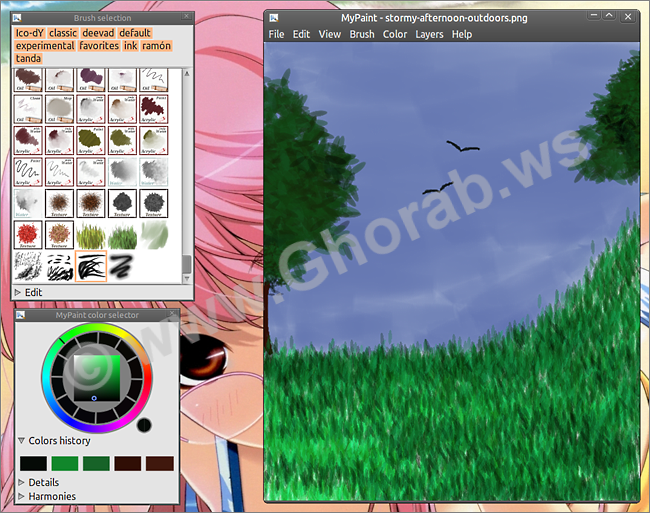650x513 pixels.
Task: Minimize the MyPaint main window
Action: point(594,16)
